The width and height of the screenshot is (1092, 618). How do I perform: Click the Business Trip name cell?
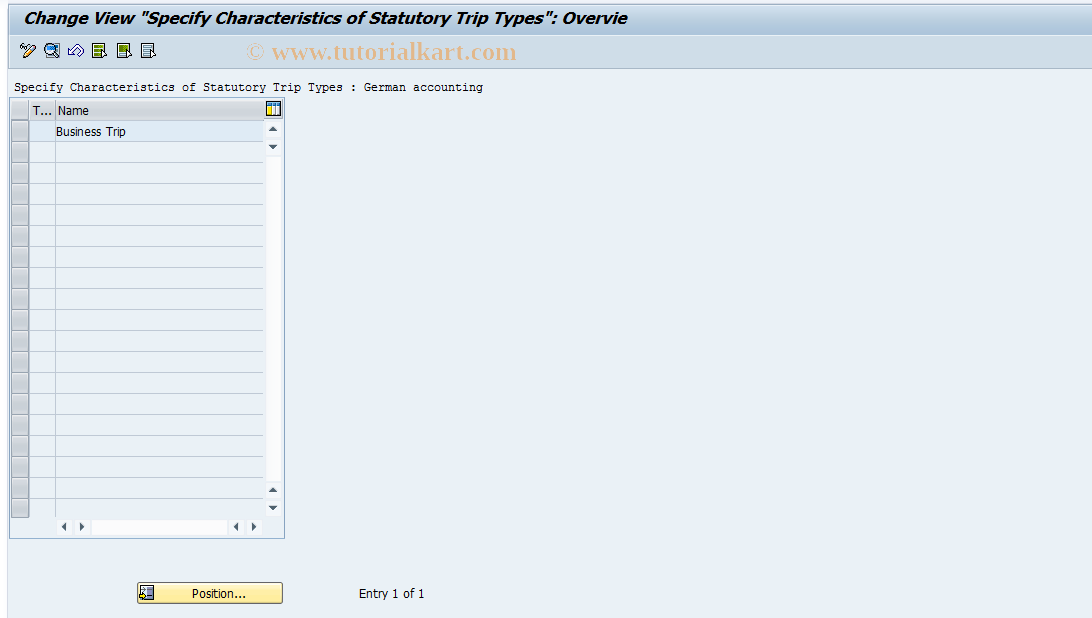click(159, 132)
